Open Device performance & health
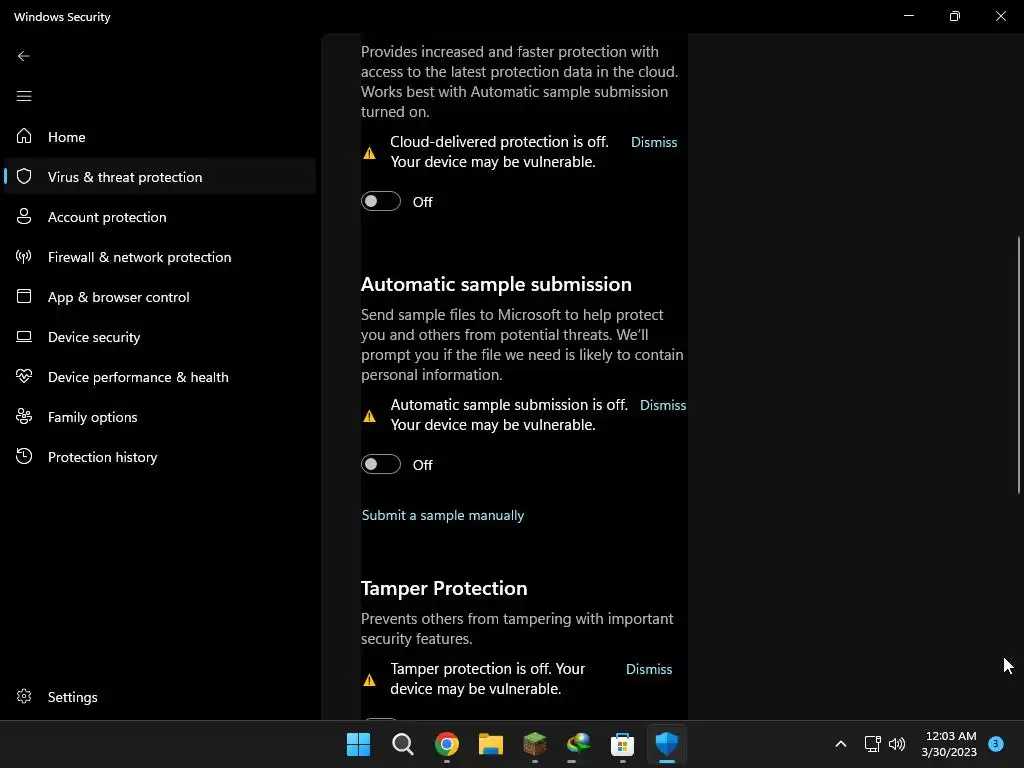1024x768 pixels. 160,376
